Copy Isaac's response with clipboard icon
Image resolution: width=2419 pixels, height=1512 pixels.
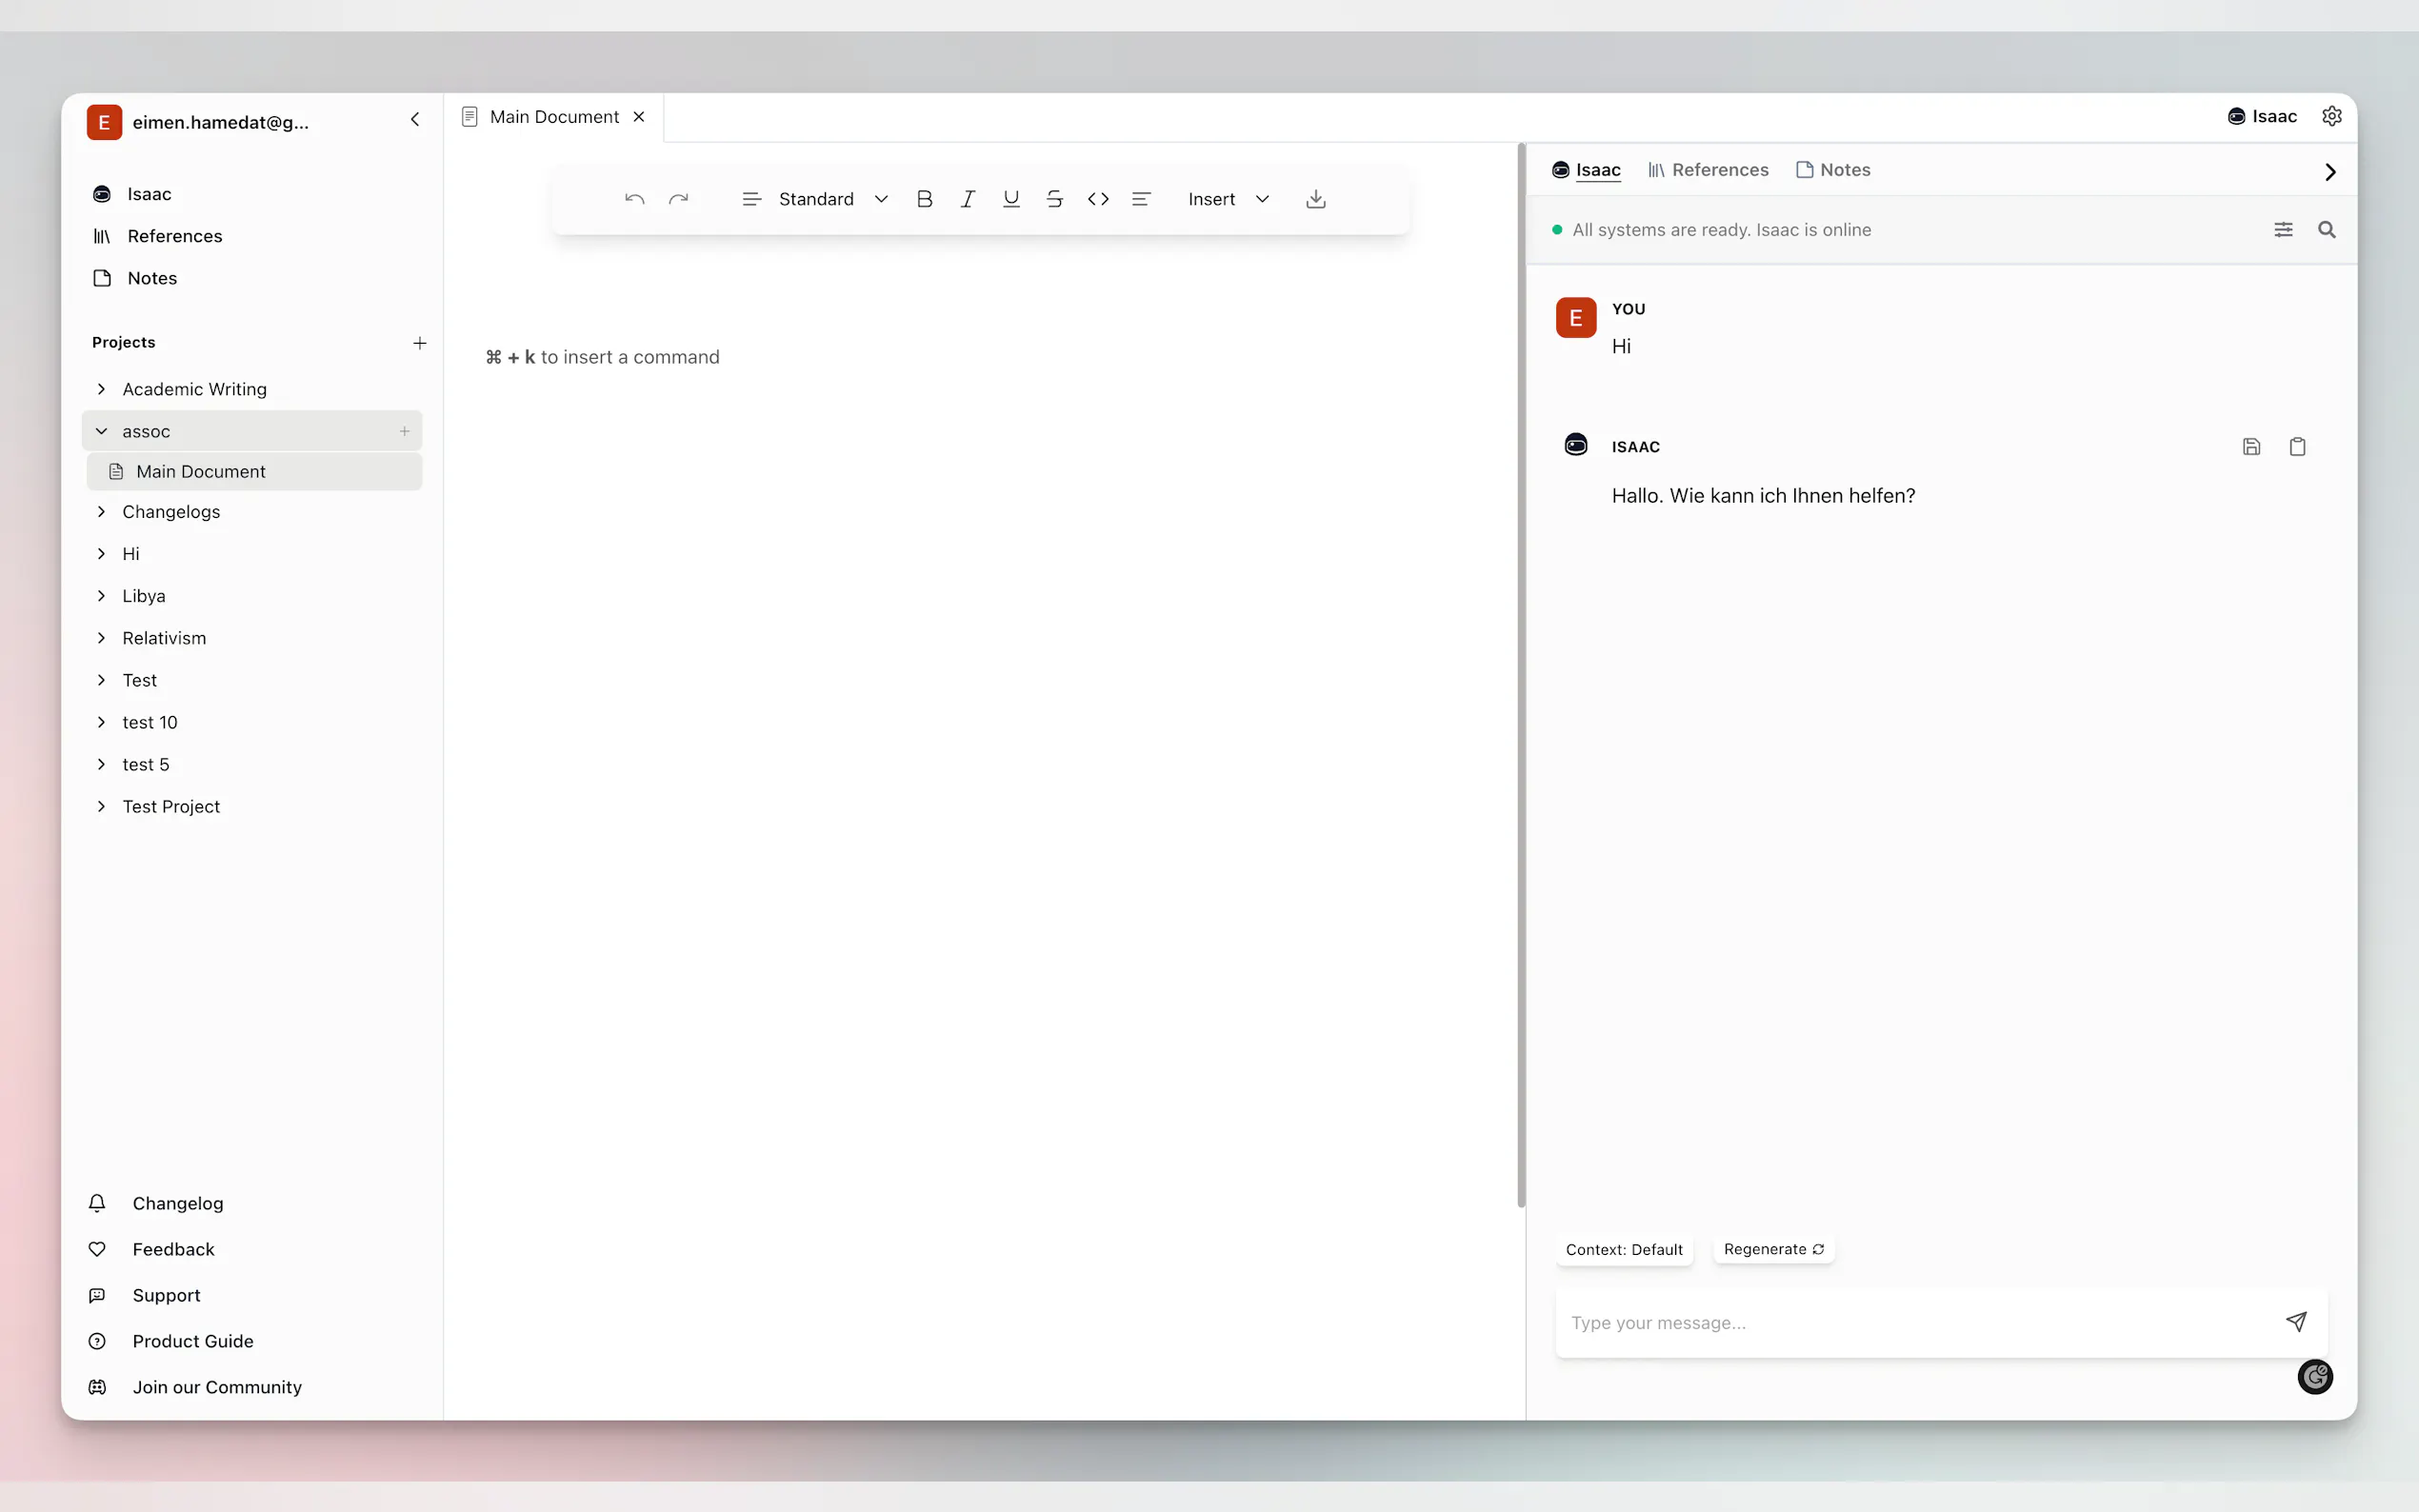pos(2297,447)
